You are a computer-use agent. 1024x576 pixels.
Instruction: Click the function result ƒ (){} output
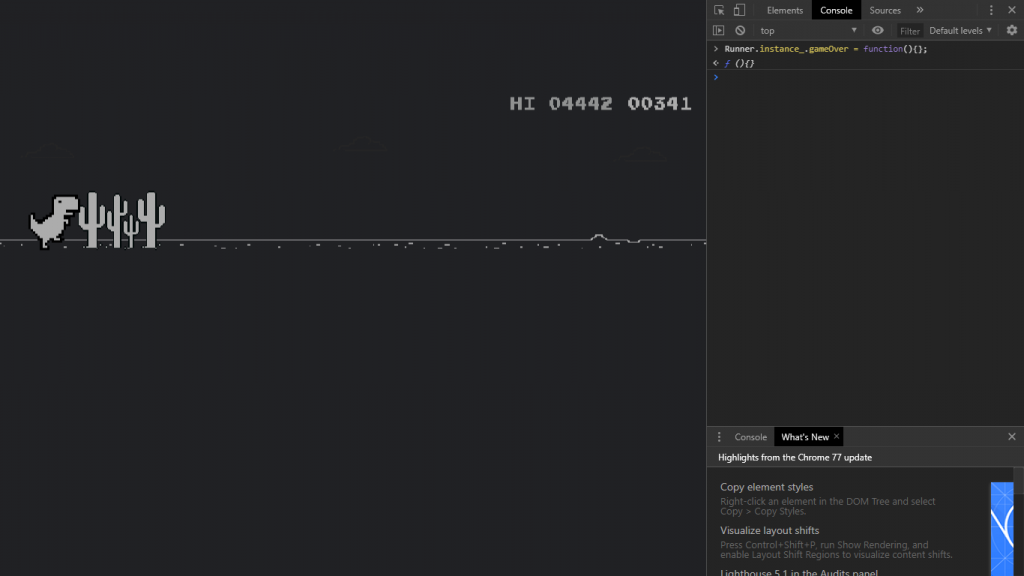739,63
